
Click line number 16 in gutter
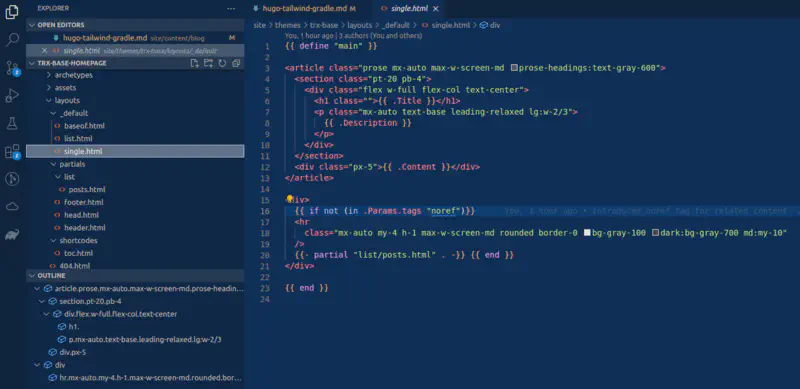[265, 211]
